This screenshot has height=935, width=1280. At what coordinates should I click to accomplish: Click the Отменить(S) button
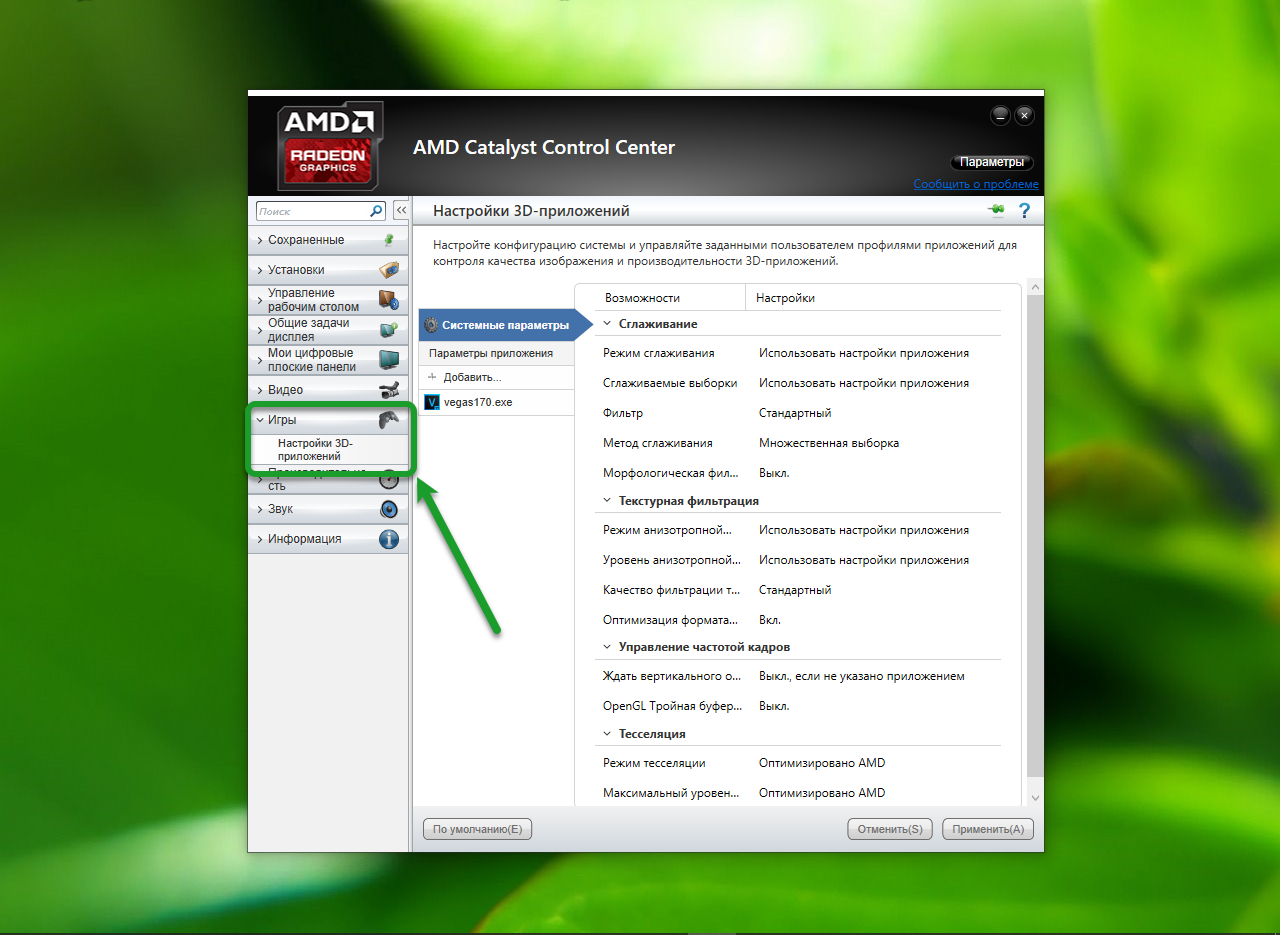pyautogui.click(x=890, y=829)
